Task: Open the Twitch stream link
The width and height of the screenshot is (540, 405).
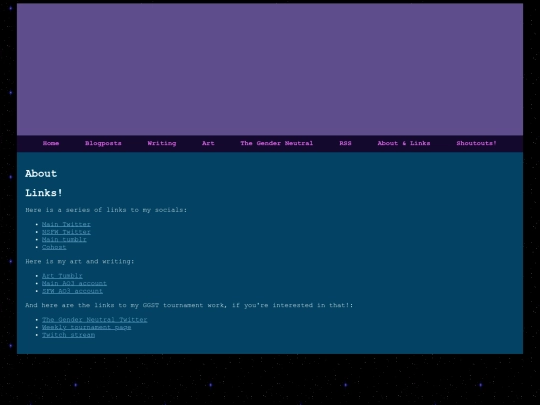Action: pos(68,335)
